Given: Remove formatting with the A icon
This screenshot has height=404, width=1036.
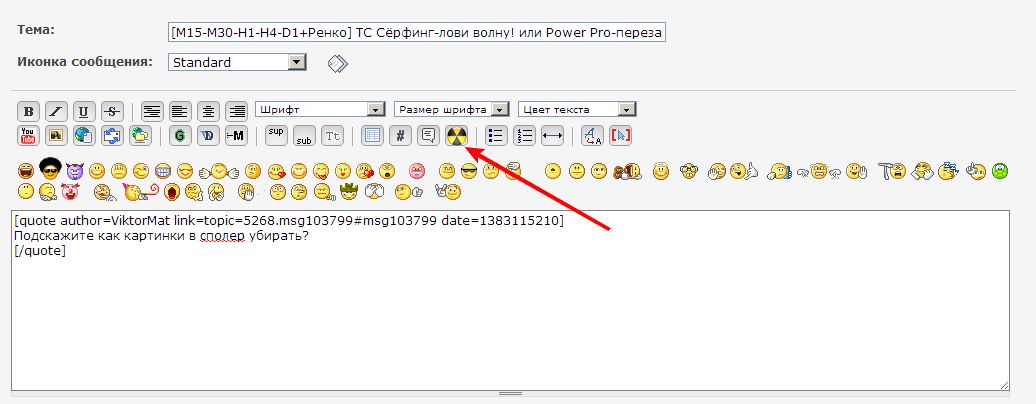Looking at the screenshot, I should point(592,136).
